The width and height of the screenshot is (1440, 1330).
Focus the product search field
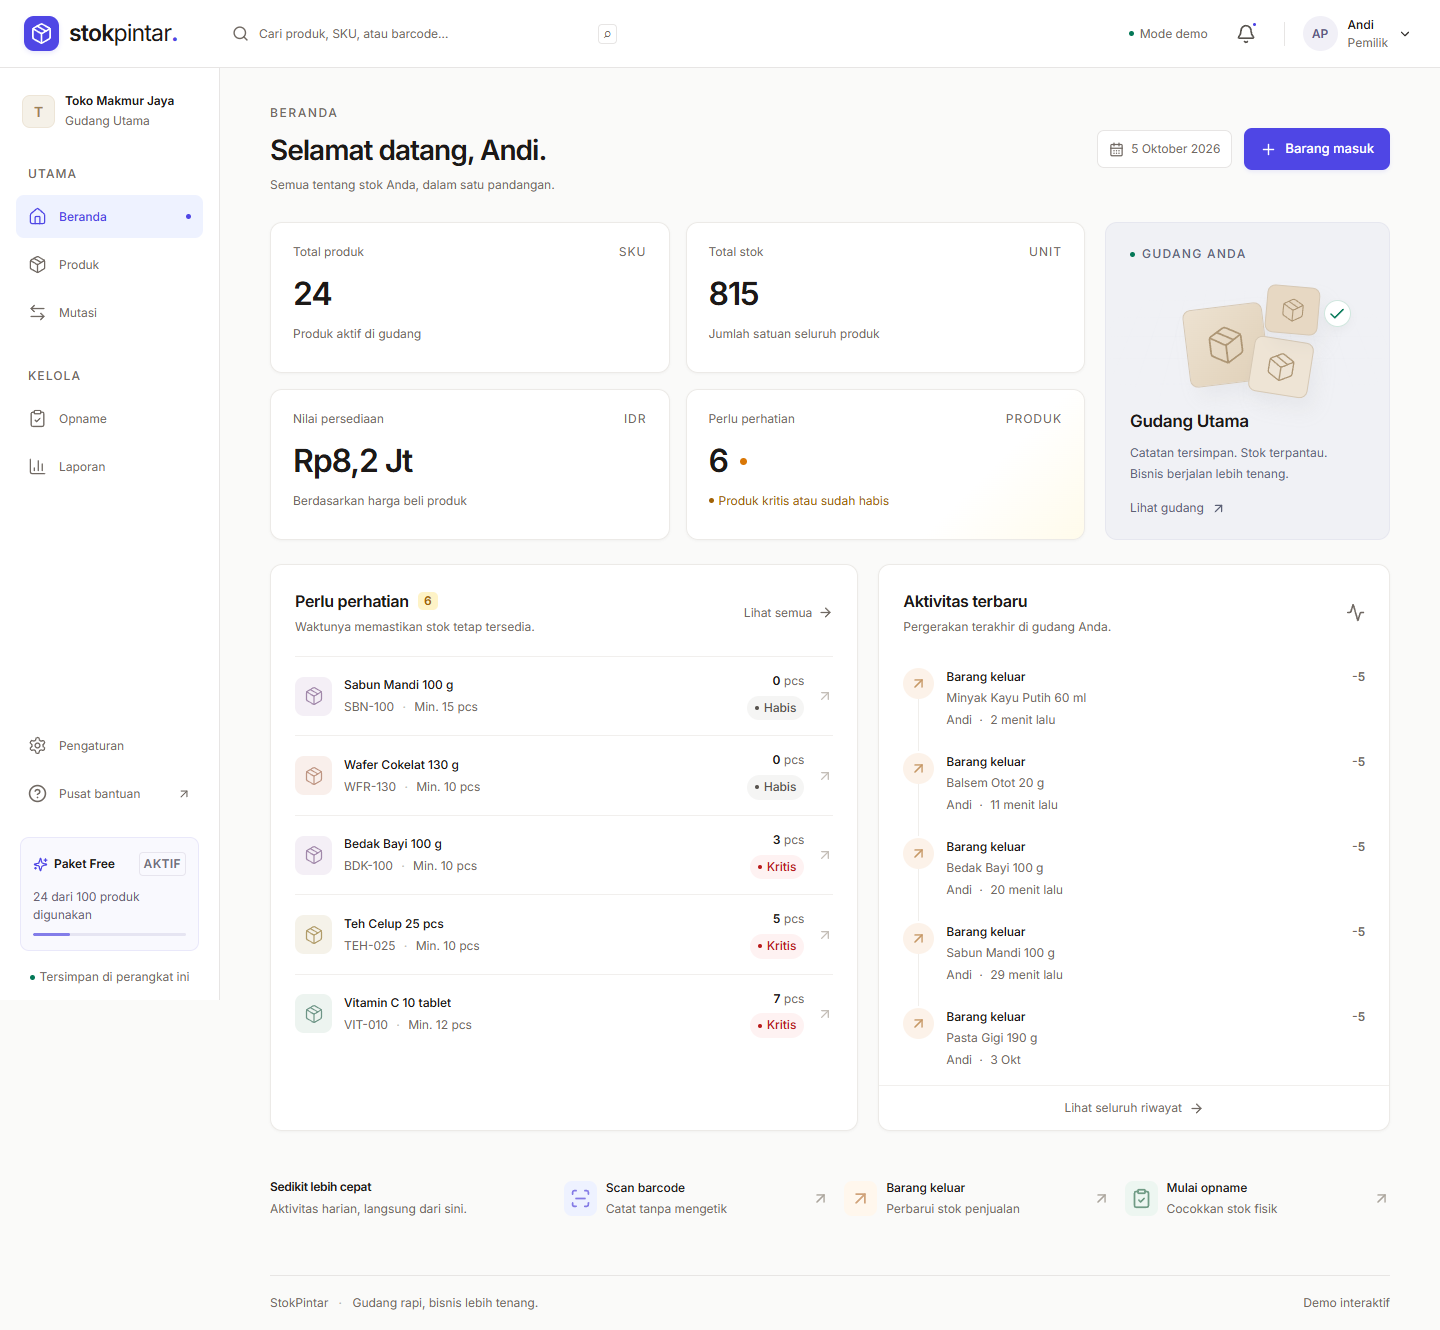click(424, 34)
